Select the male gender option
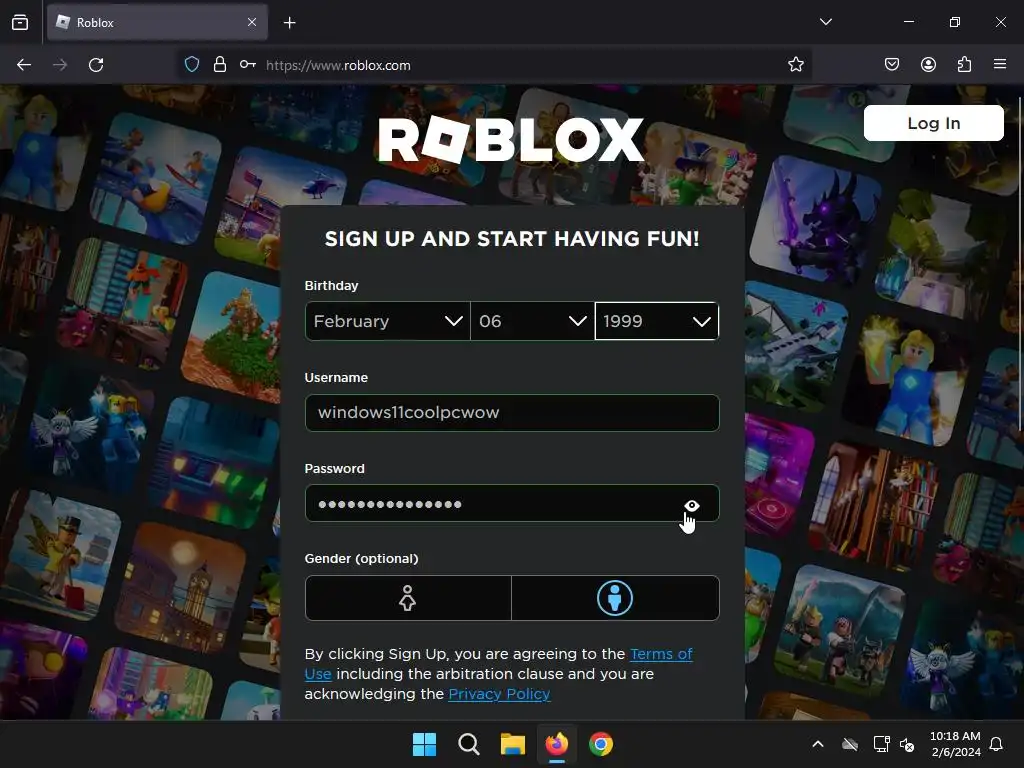Image resolution: width=1024 pixels, height=768 pixels. pos(615,598)
